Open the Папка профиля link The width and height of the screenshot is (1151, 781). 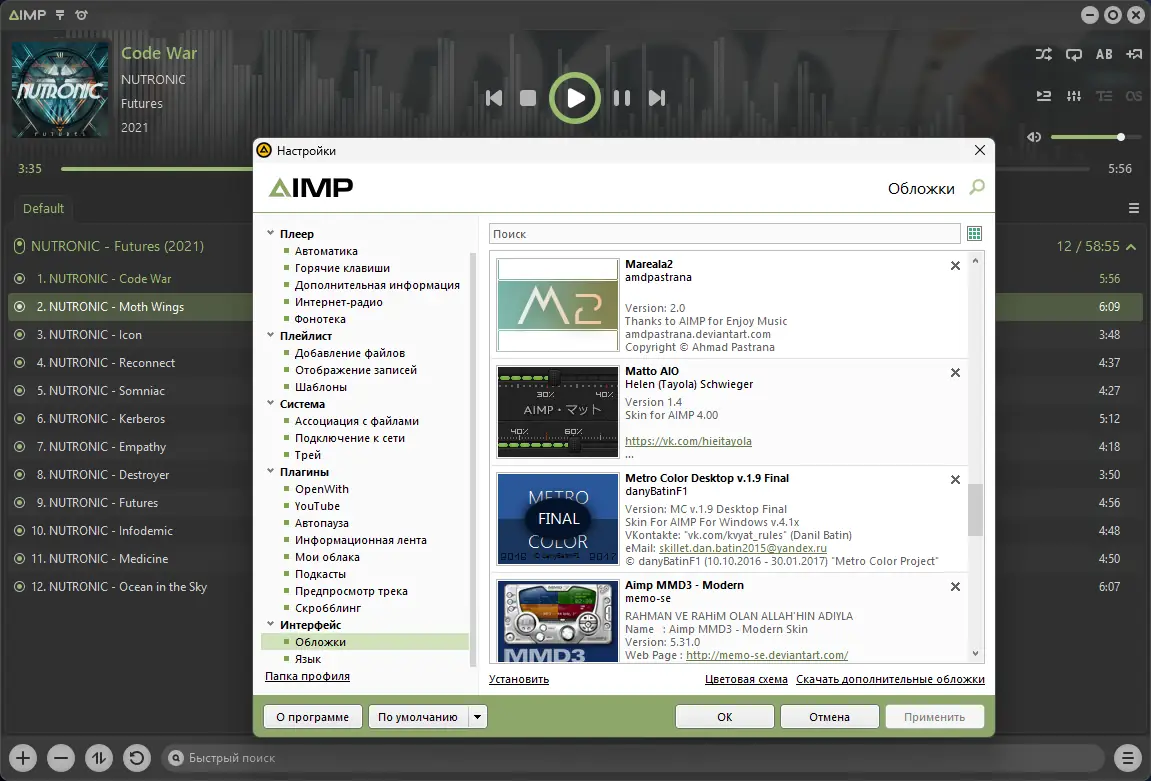click(307, 676)
